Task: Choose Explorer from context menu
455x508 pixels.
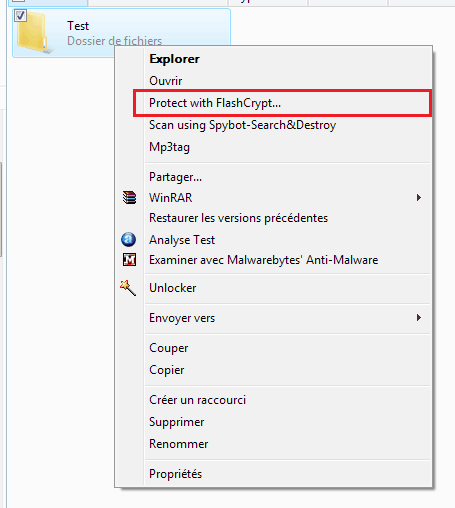Action: (x=174, y=59)
